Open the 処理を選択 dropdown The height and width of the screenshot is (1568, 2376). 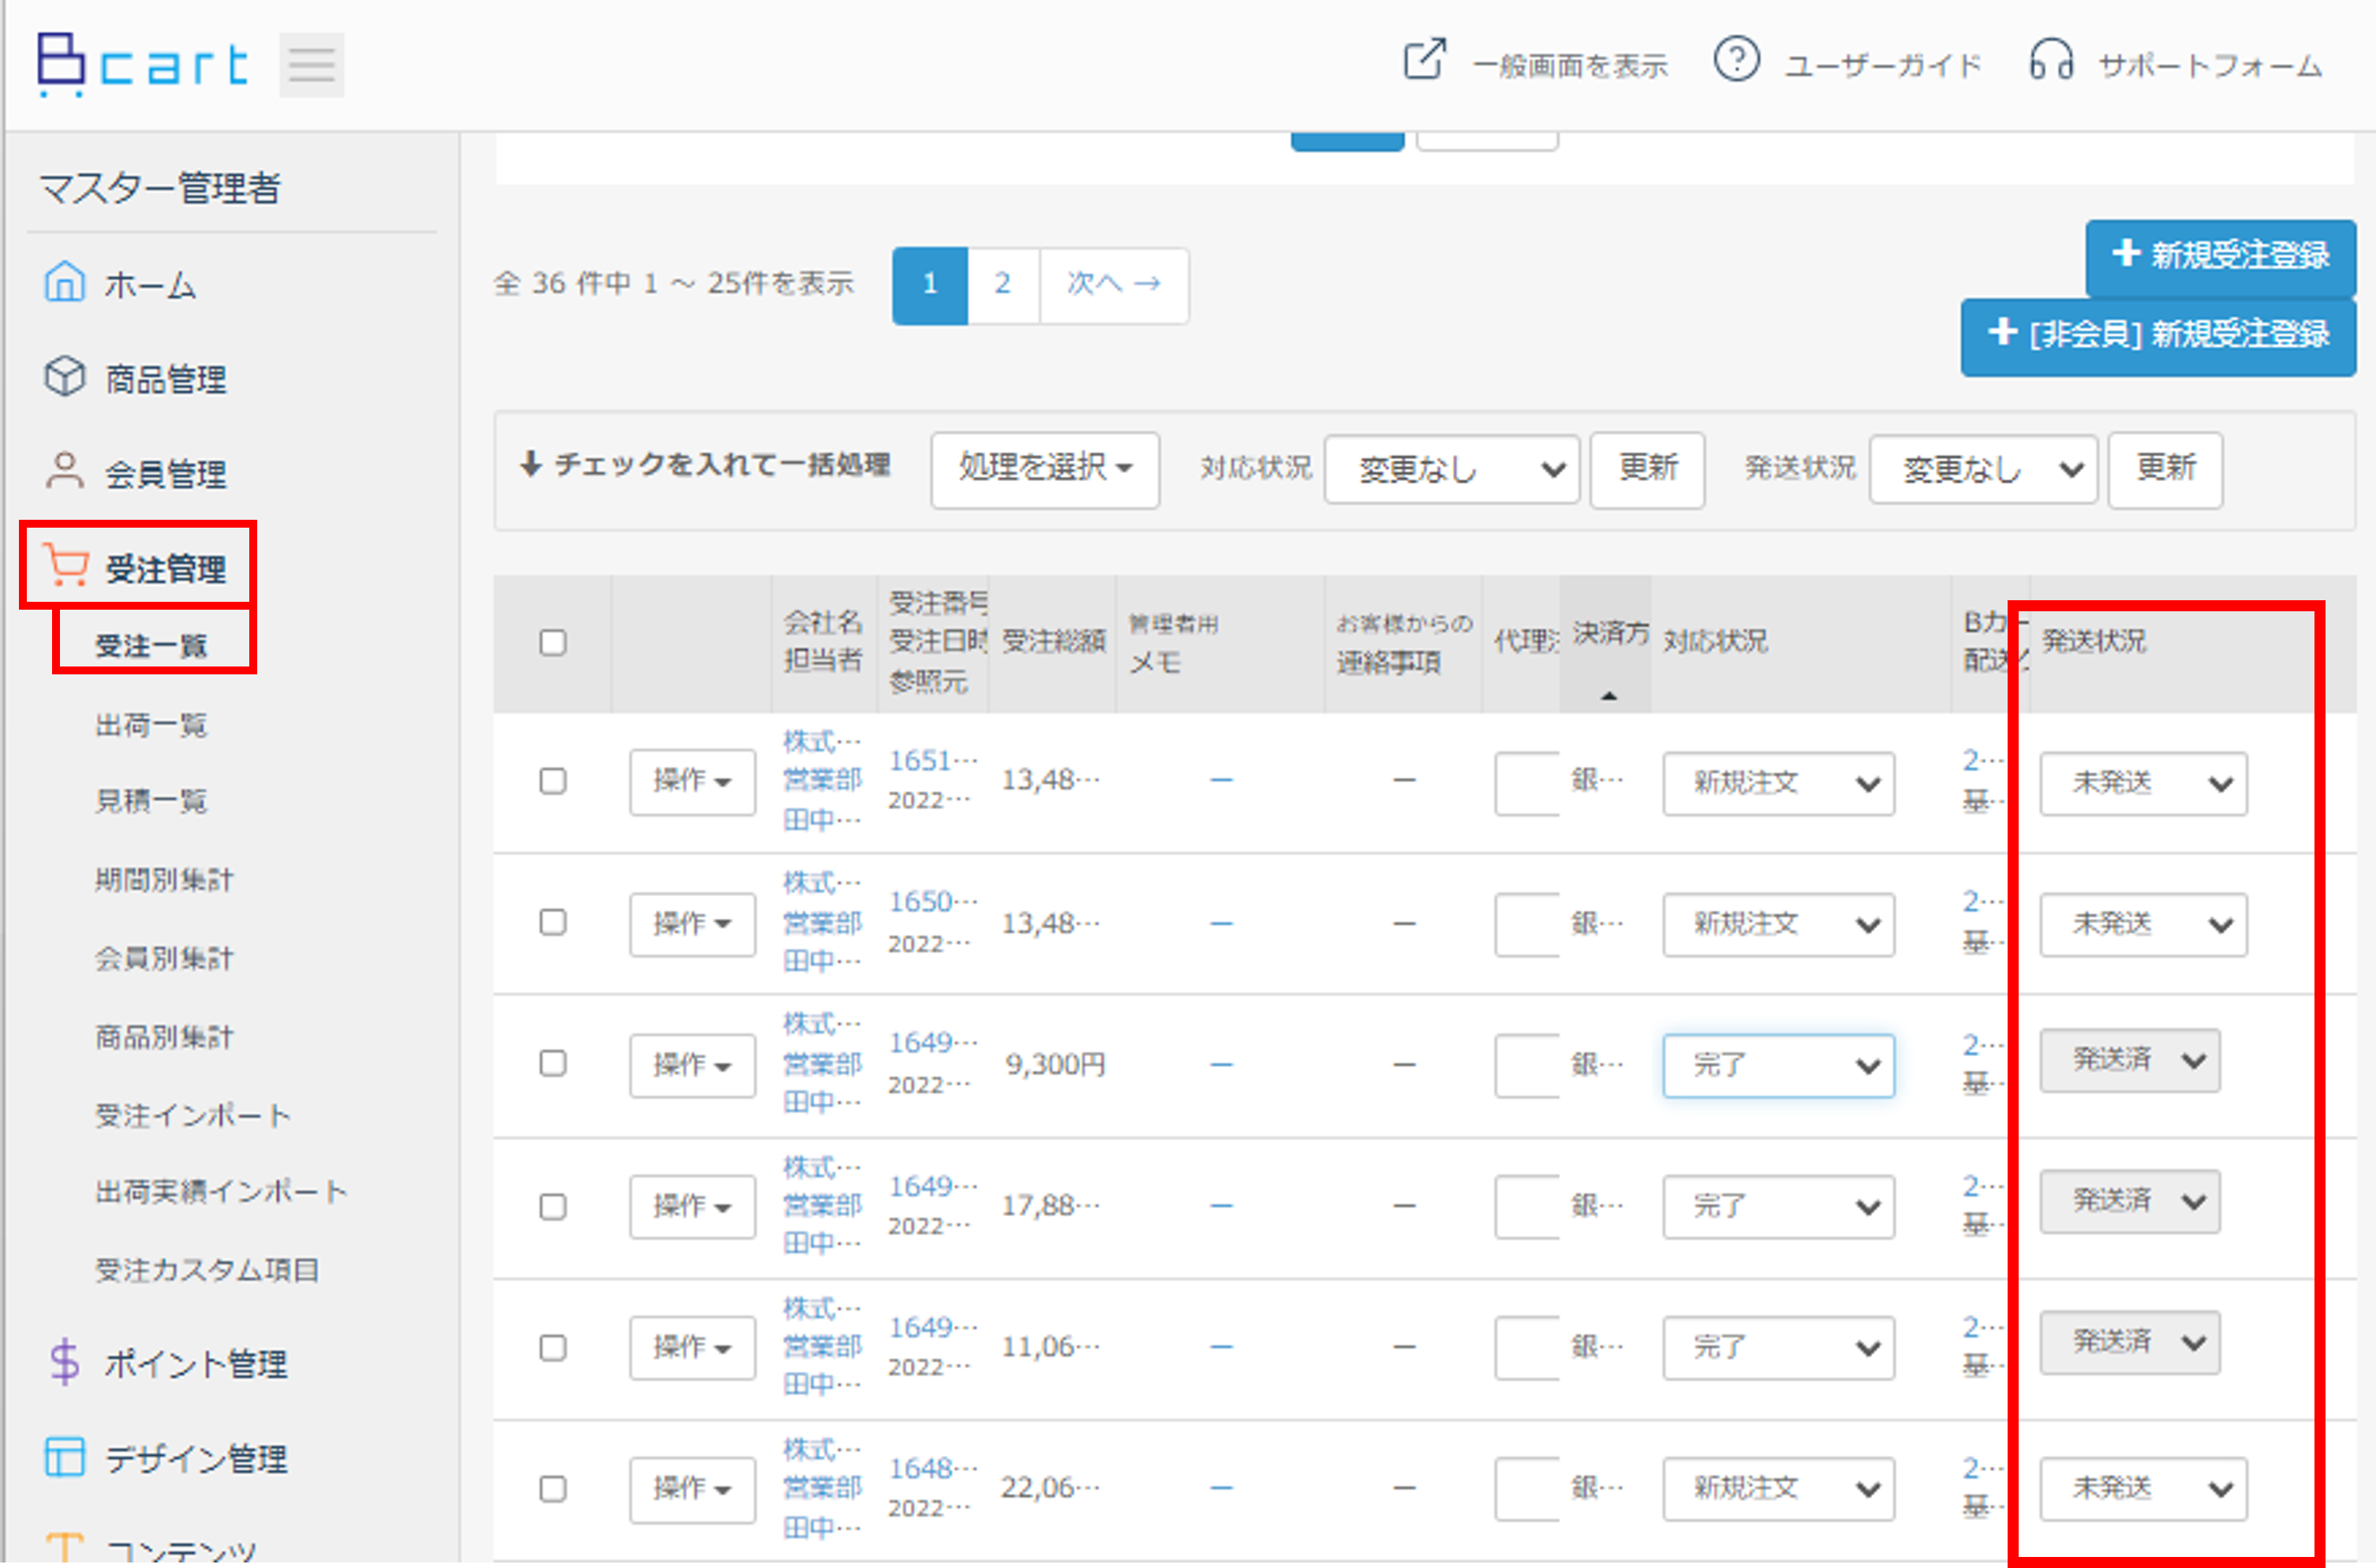(1045, 469)
